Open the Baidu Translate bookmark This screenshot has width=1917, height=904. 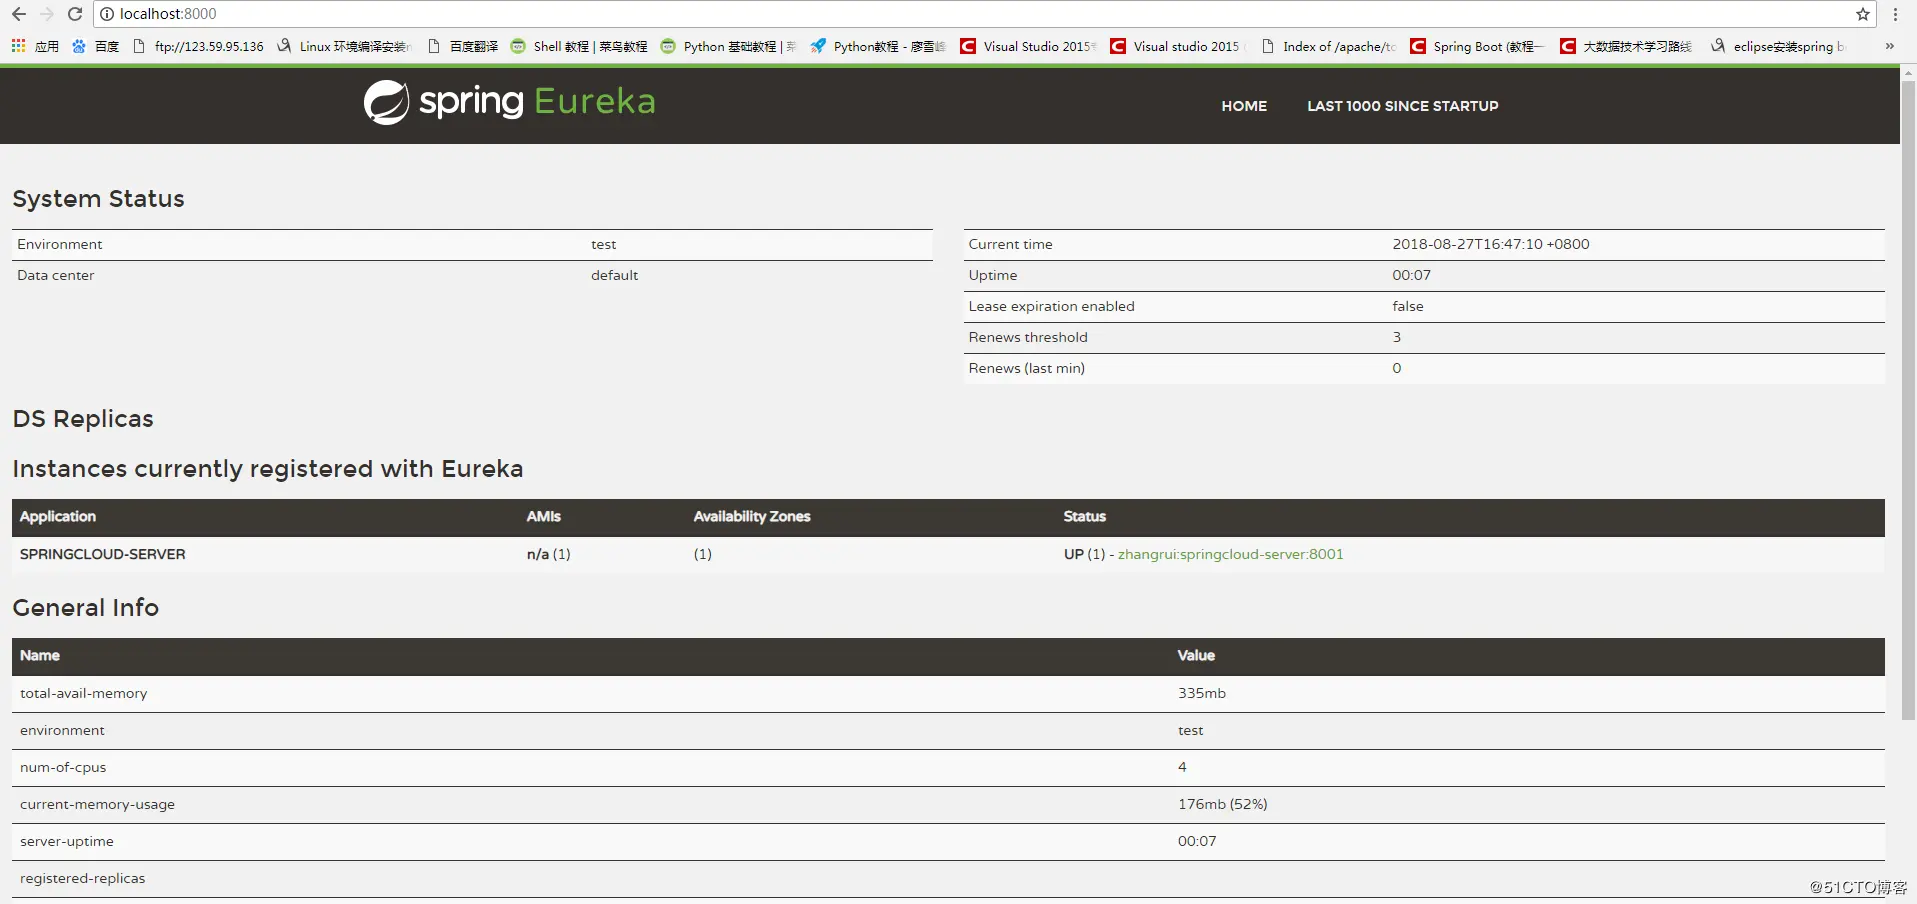coord(462,46)
